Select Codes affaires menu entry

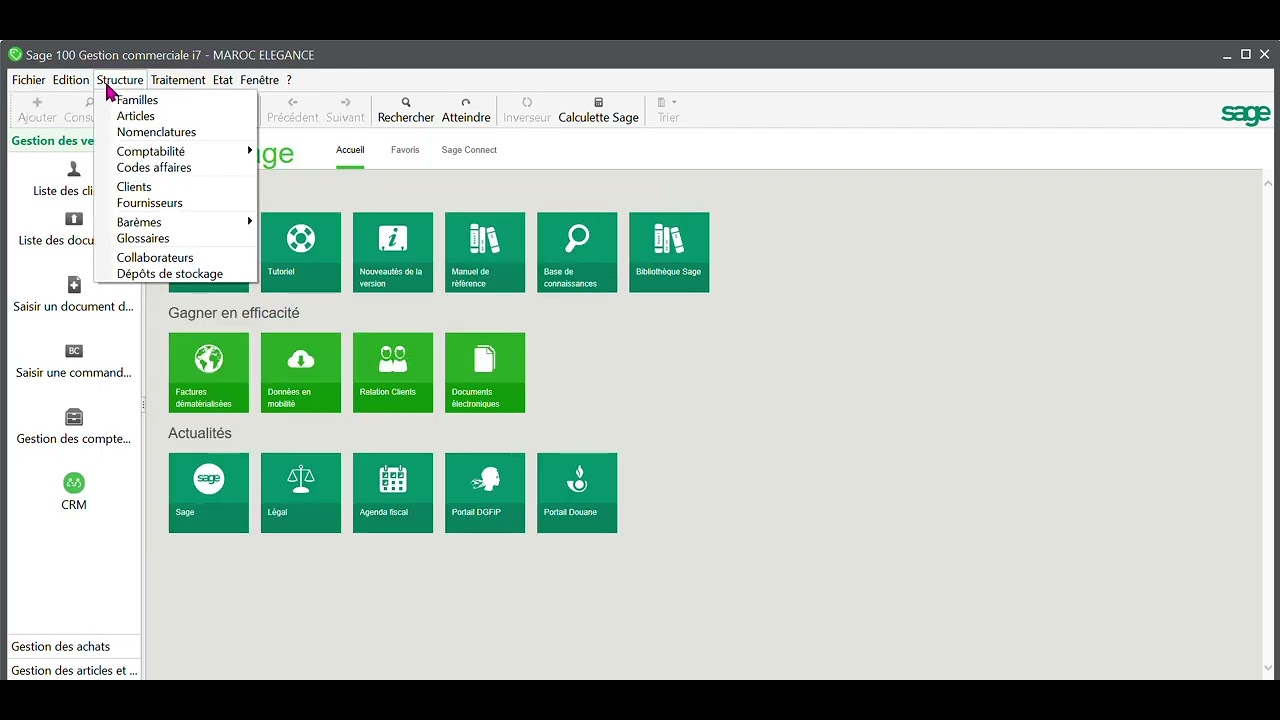coord(176,167)
